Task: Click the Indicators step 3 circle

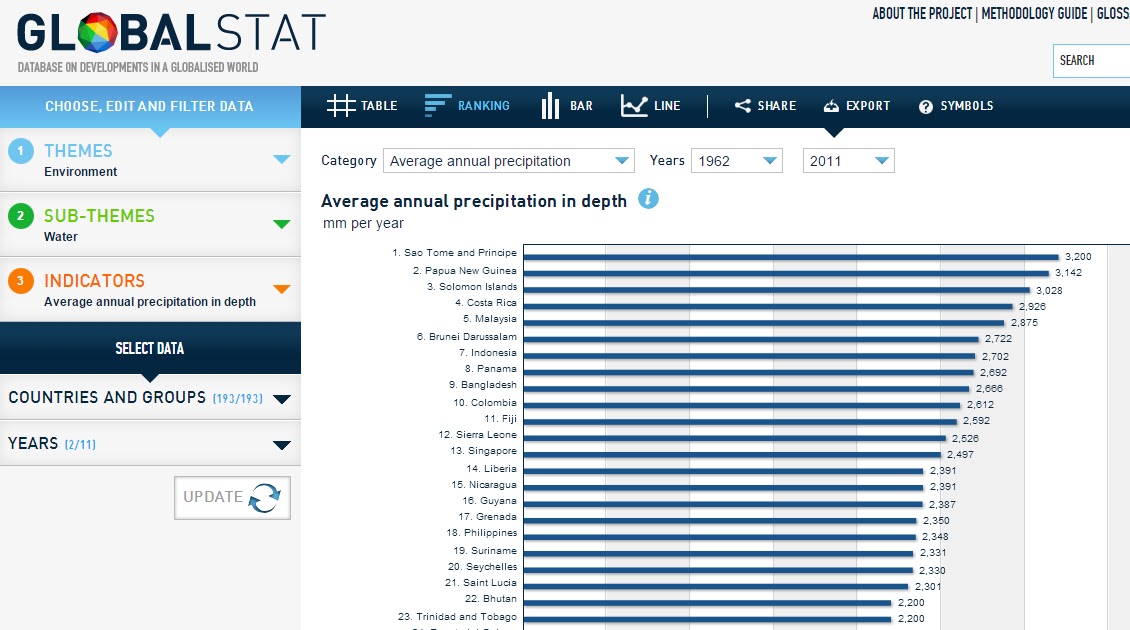Action: (21, 280)
